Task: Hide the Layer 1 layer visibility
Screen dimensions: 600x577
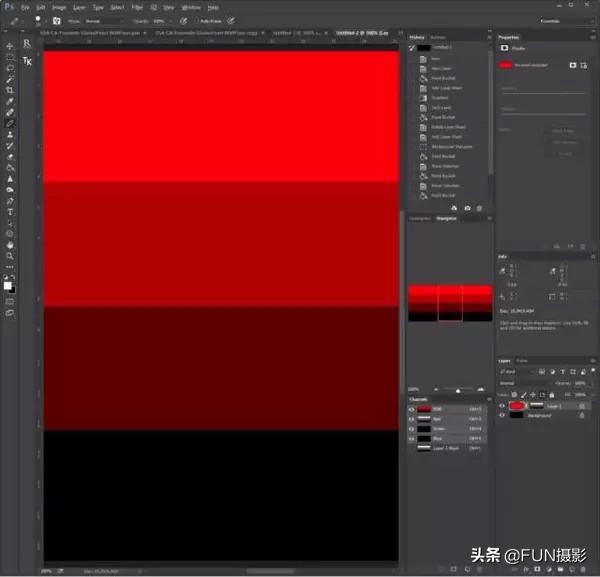Action: (x=503, y=406)
